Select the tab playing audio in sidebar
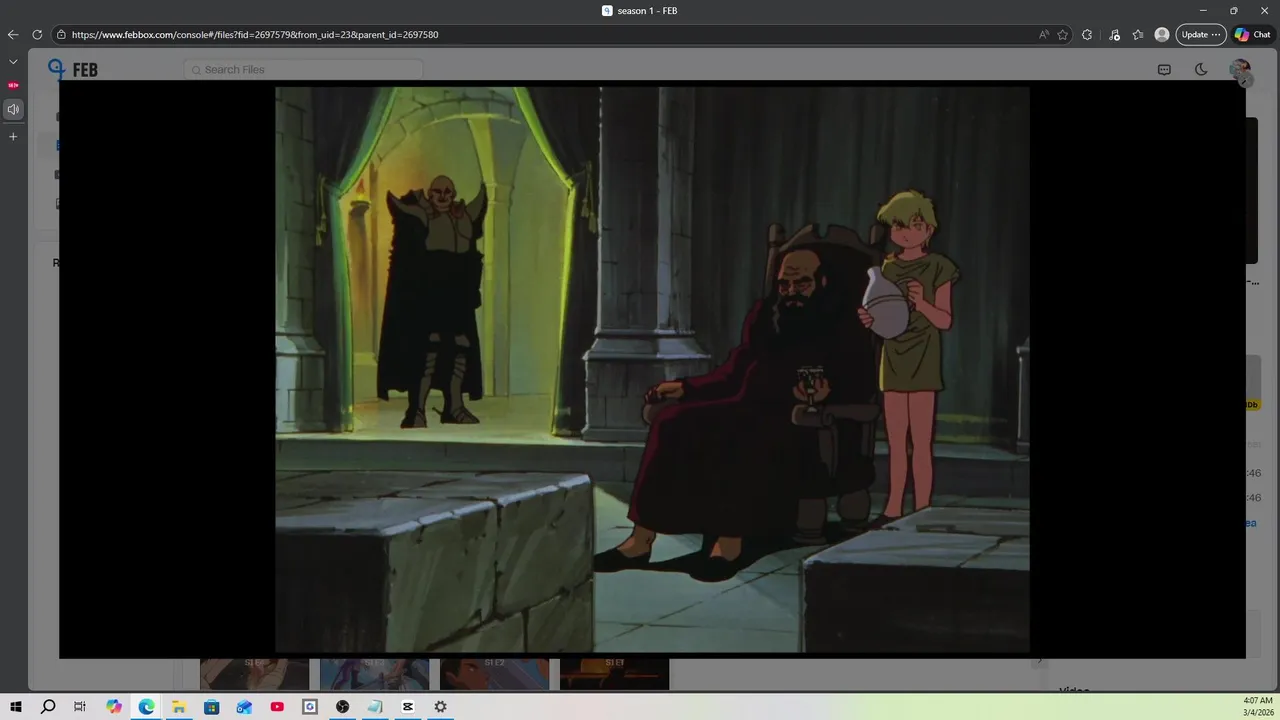 point(13,109)
